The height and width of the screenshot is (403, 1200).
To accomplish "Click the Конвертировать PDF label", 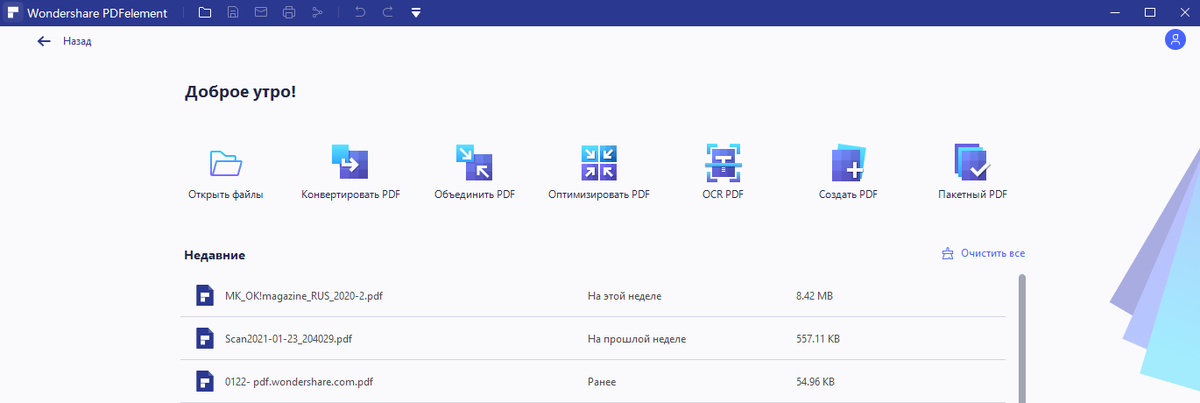I will tap(350, 195).
